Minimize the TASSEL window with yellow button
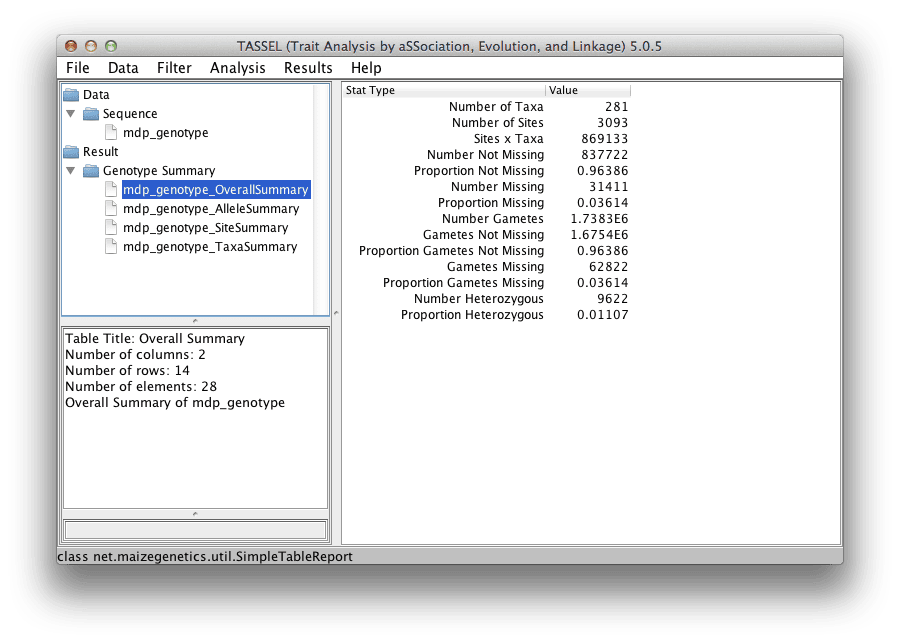The width and height of the screenshot is (900, 643). (x=91, y=46)
